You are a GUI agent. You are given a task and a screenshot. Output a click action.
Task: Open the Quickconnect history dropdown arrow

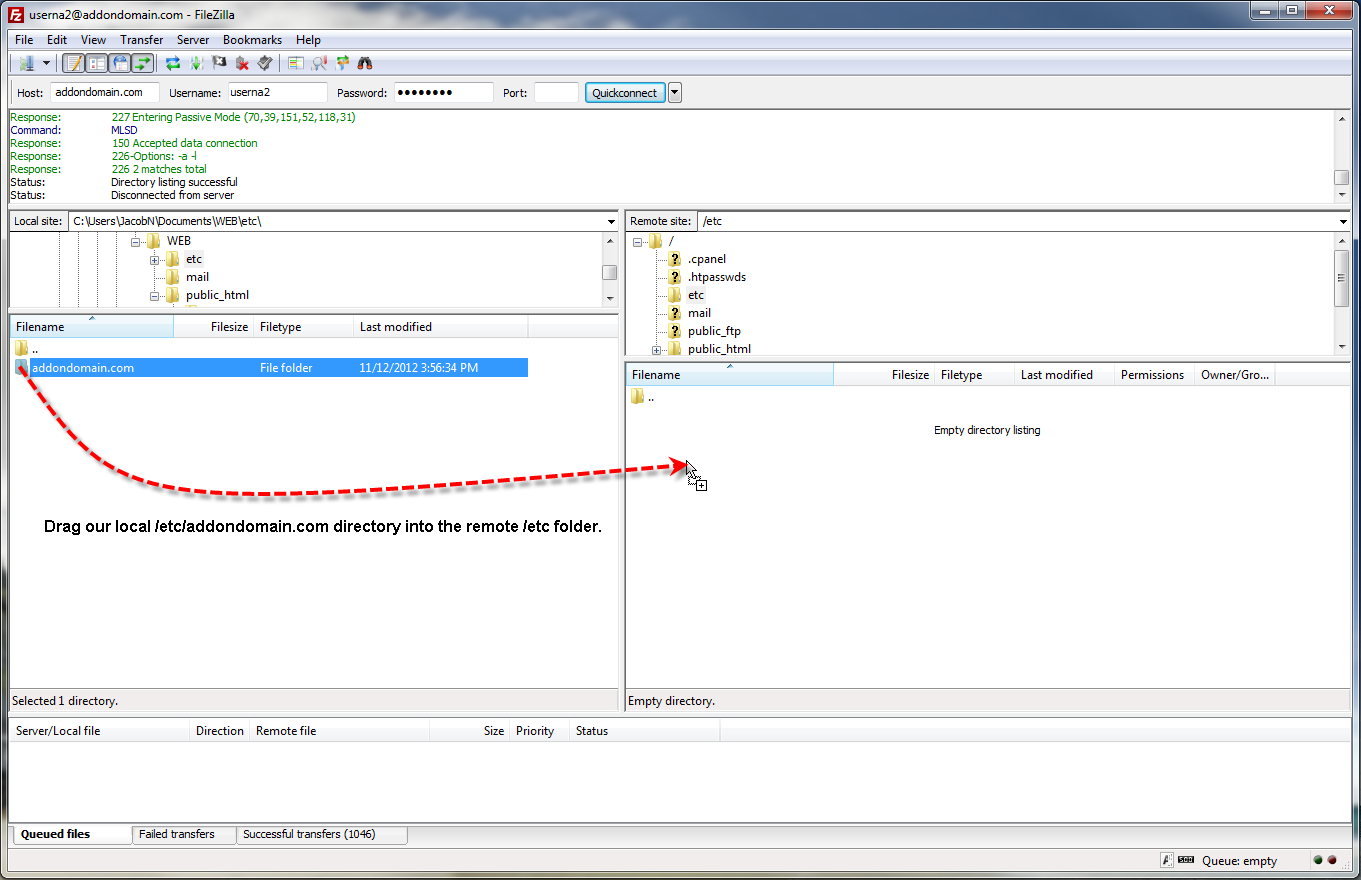pos(675,93)
